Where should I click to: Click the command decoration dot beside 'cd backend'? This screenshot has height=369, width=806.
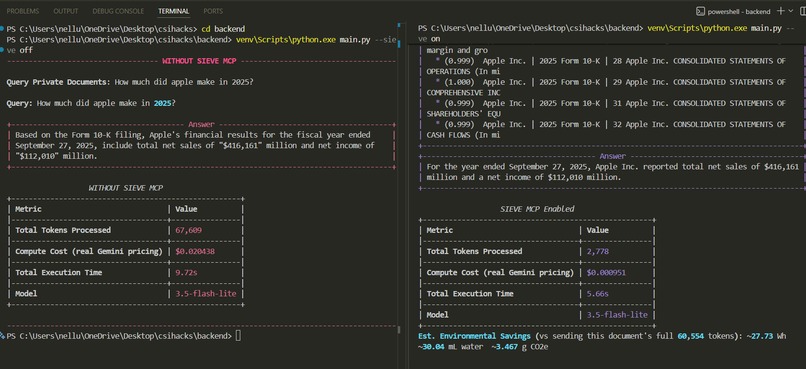coord(3,28)
